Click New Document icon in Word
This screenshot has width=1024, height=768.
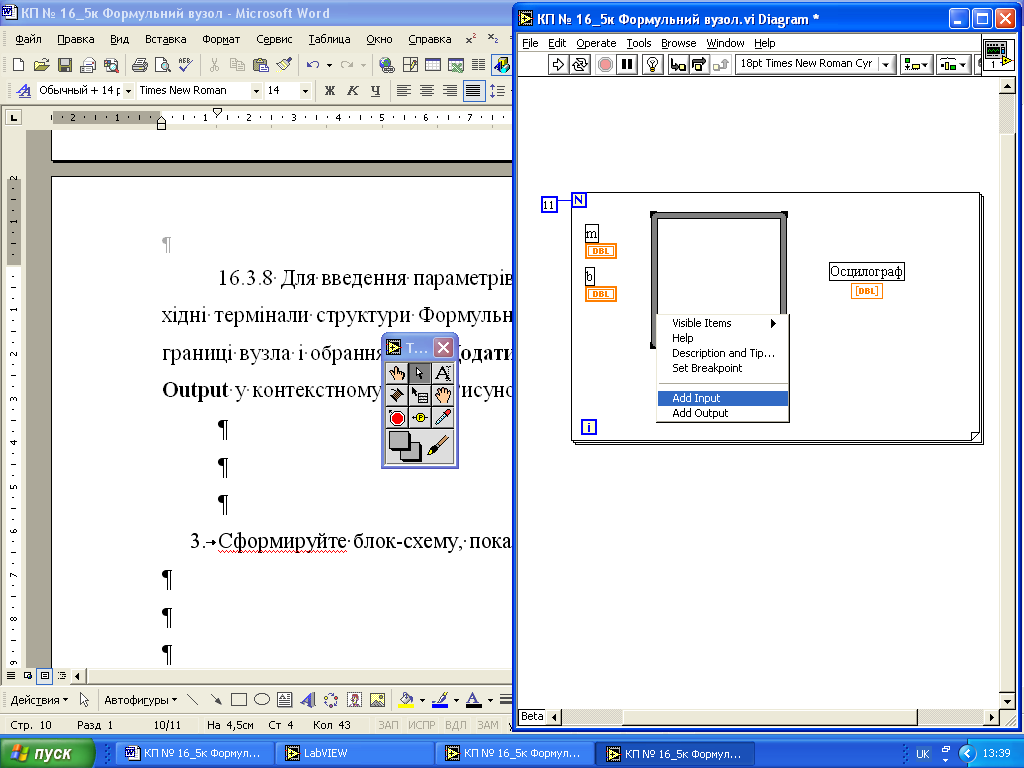coord(18,64)
